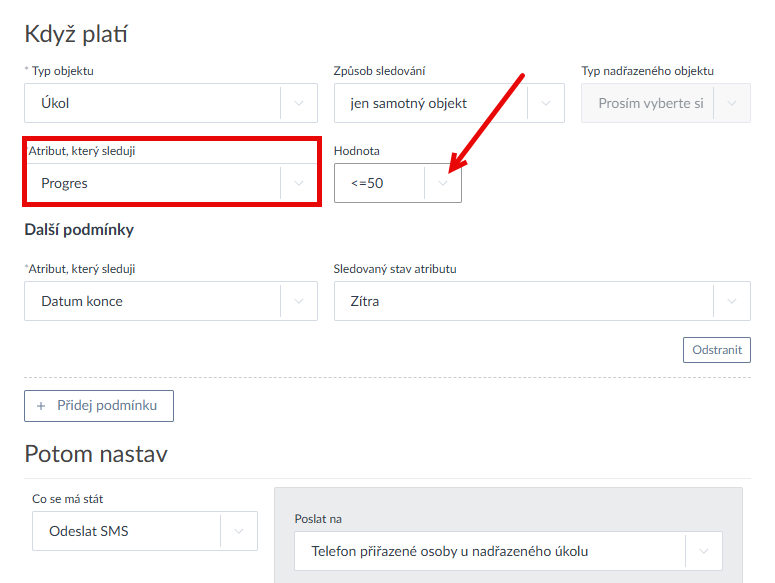Open the Typ nadřazeného objektu chevron
This screenshot has height=583, width=775.
tap(733, 103)
